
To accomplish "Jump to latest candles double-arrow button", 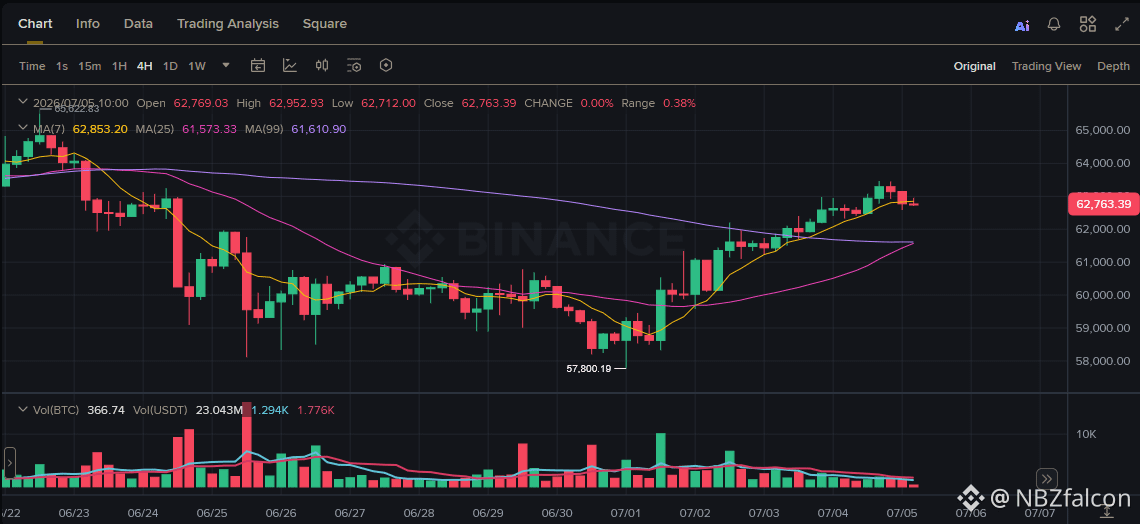I will pyautogui.click(x=1047, y=478).
